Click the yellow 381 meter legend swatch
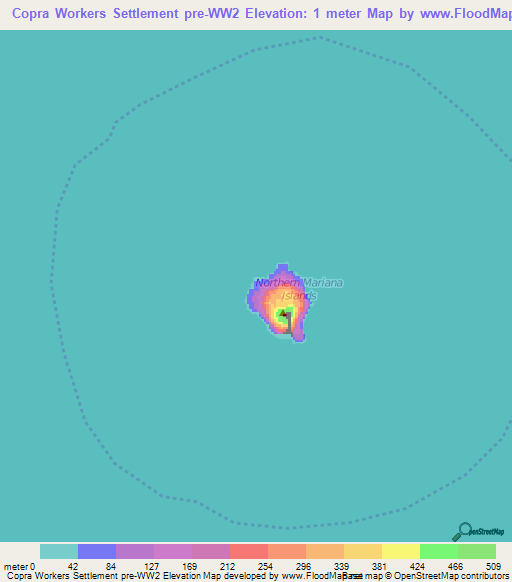 click(x=401, y=551)
